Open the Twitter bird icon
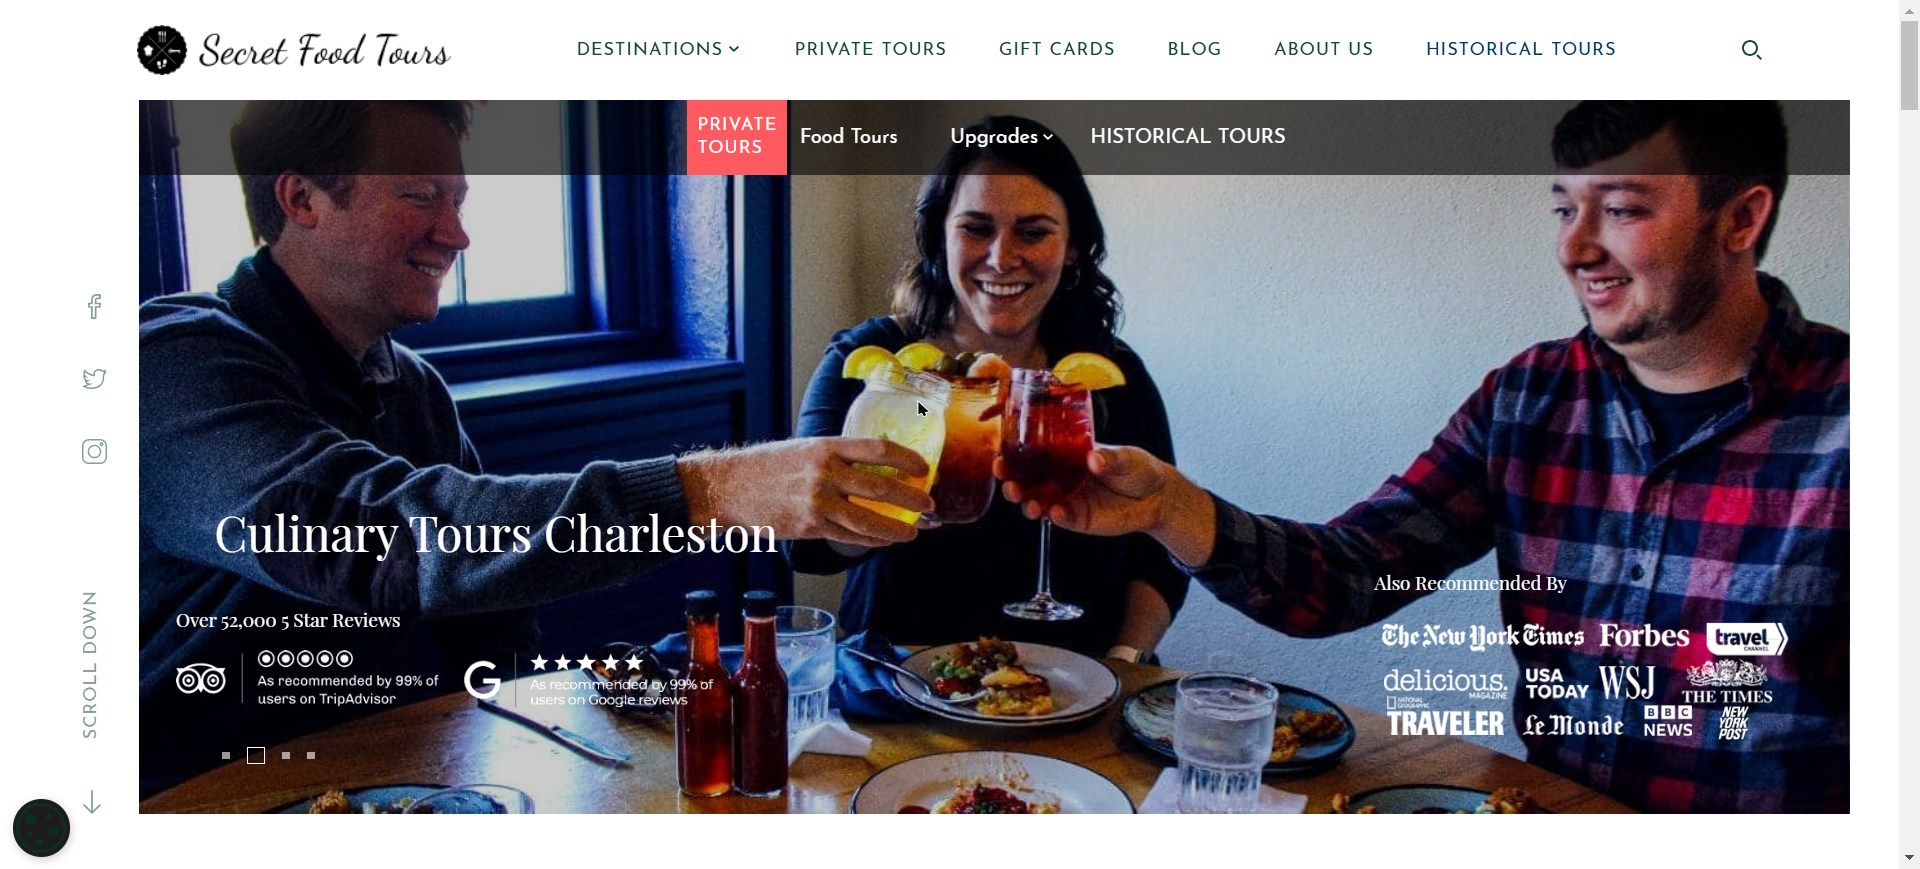The image size is (1920, 869). click(94, 379)
